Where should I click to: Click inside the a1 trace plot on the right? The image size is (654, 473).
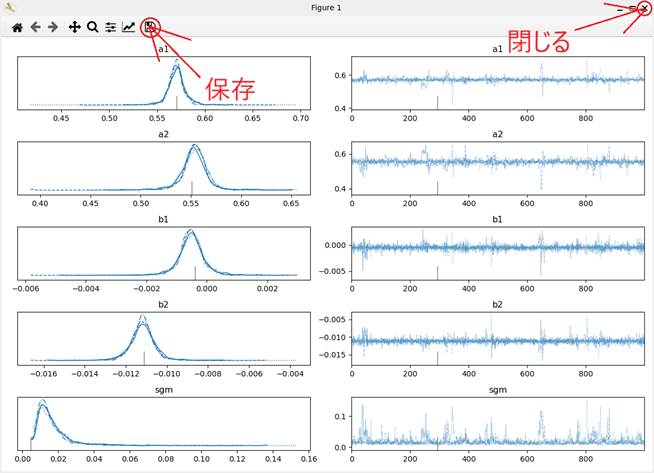[498, 82]
